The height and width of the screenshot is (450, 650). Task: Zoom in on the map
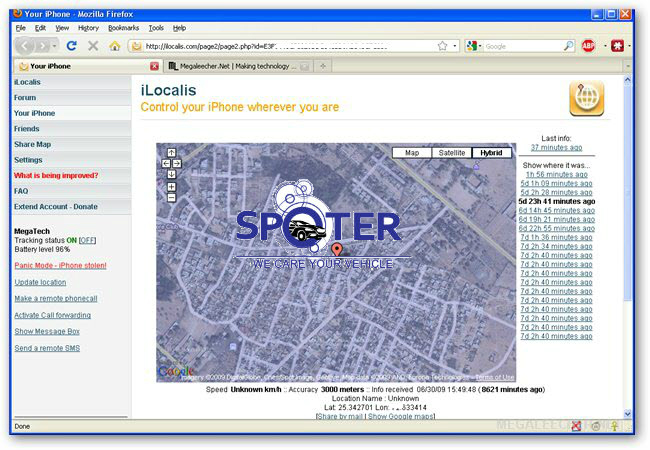click(x=172, y=187)
